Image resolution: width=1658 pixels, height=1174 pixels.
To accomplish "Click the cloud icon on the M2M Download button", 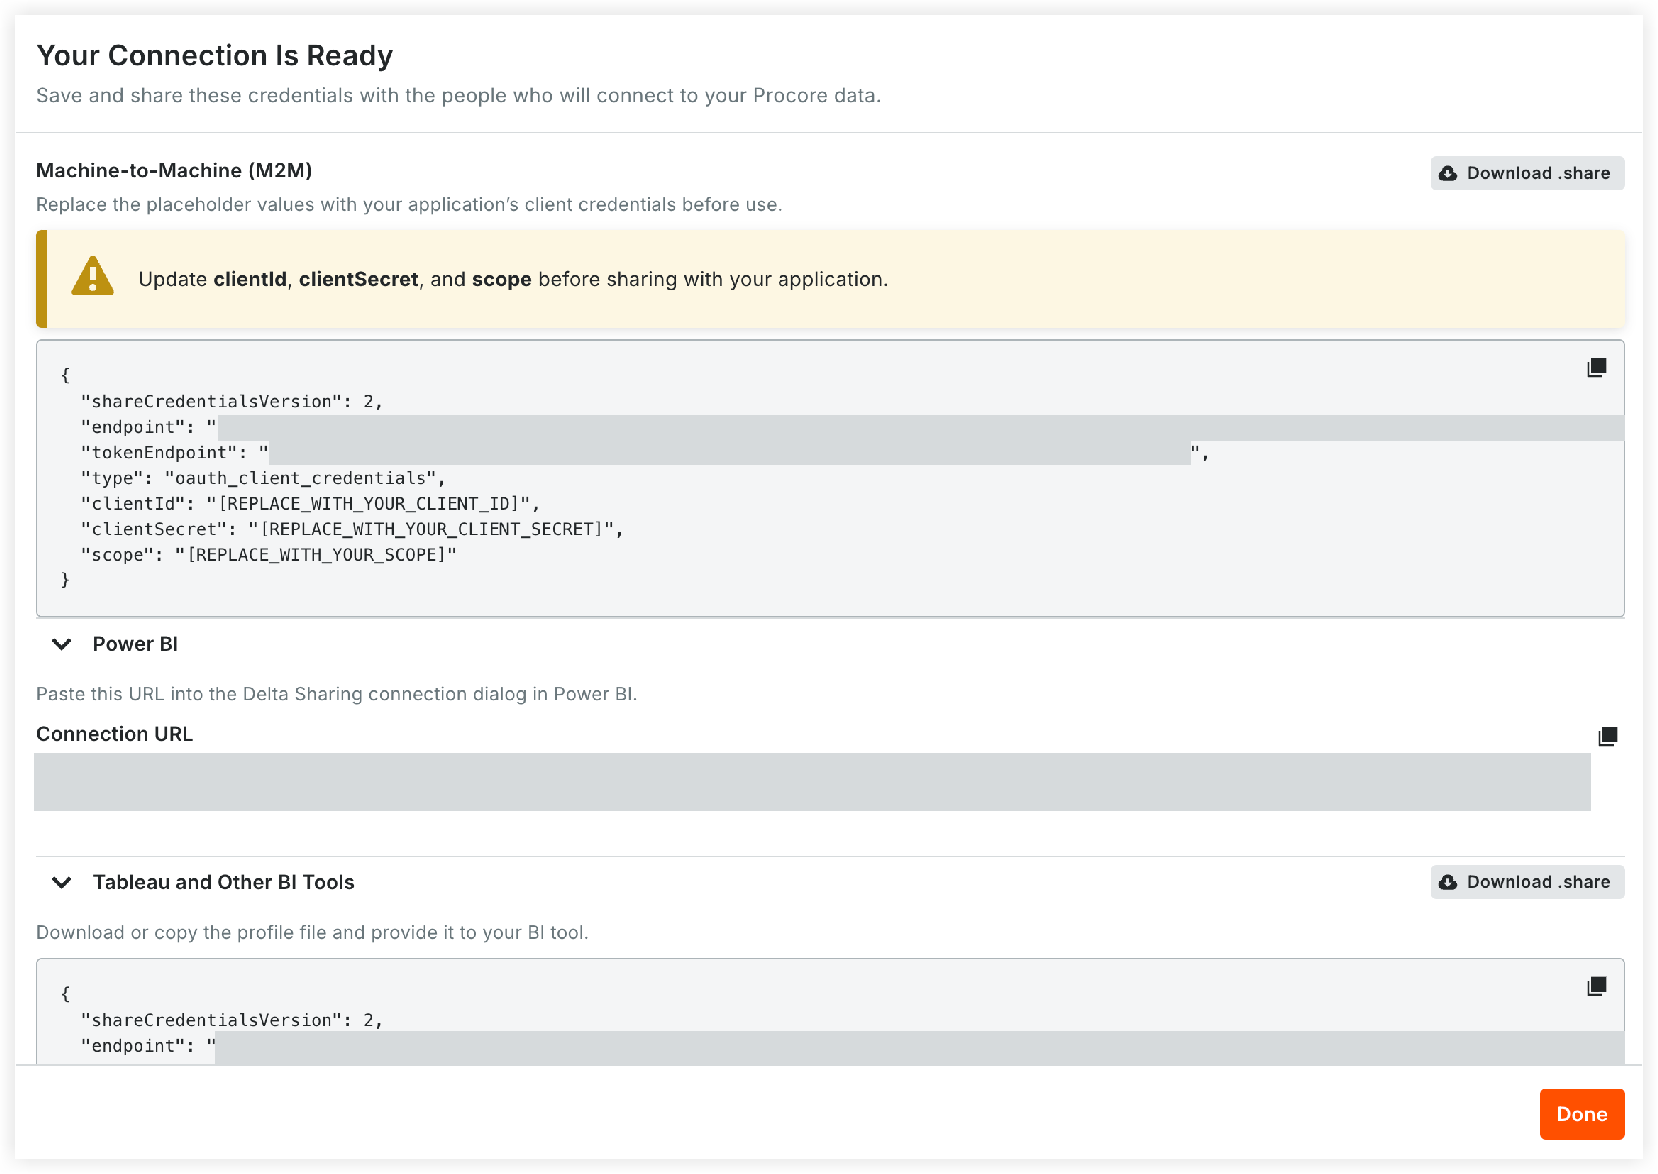I will pyautogui.click(x=1448, y=173).
